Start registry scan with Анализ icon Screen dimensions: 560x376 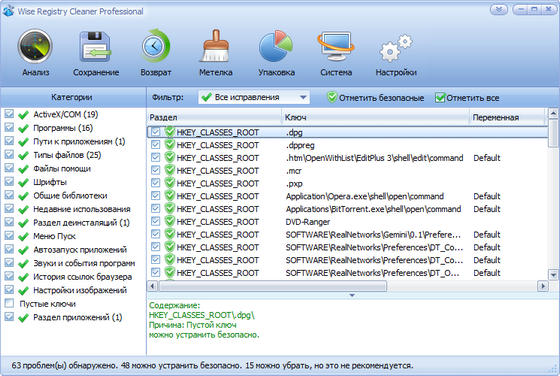click(35, 47)
